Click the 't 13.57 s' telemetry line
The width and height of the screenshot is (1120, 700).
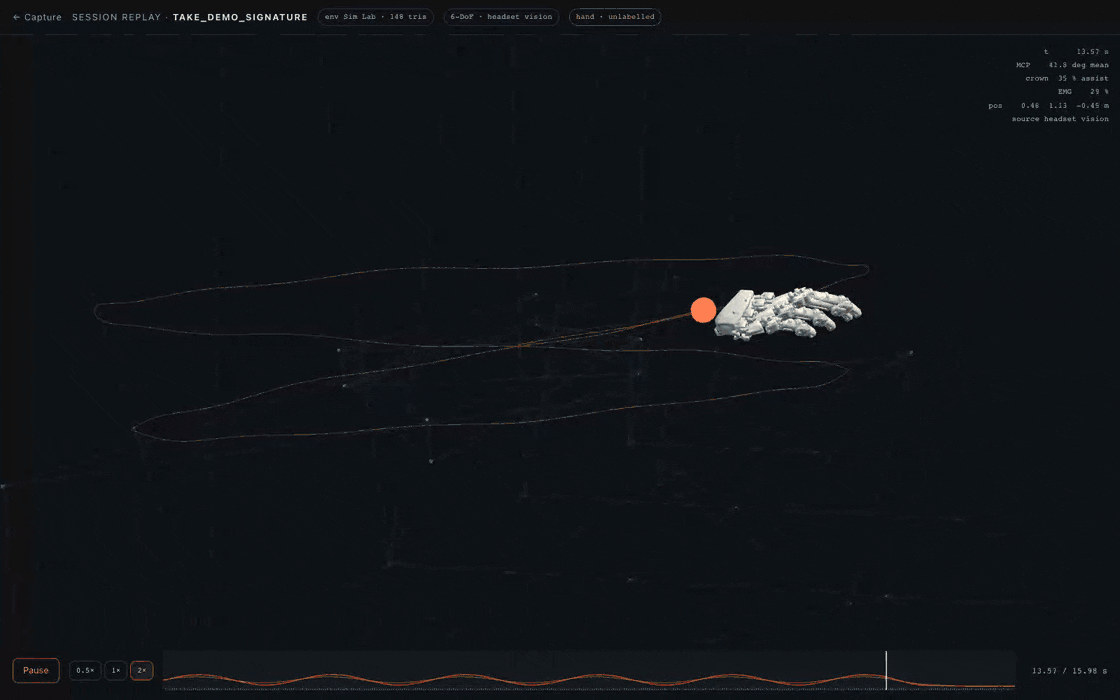1076,51
